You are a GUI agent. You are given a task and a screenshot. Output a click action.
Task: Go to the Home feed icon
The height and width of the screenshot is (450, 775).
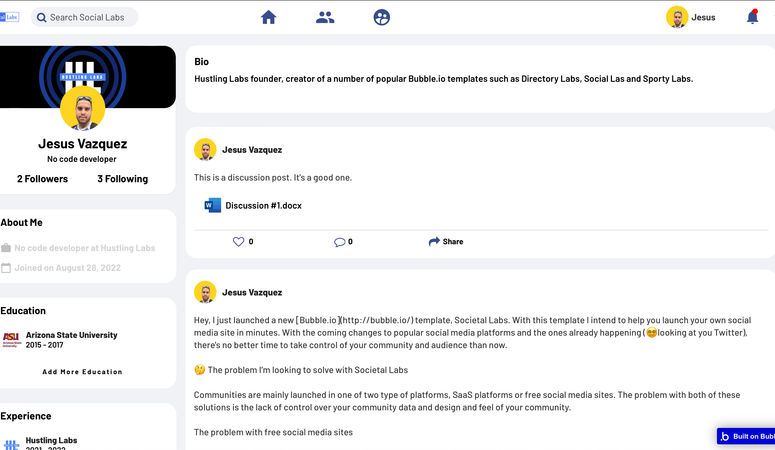point(268,17)
